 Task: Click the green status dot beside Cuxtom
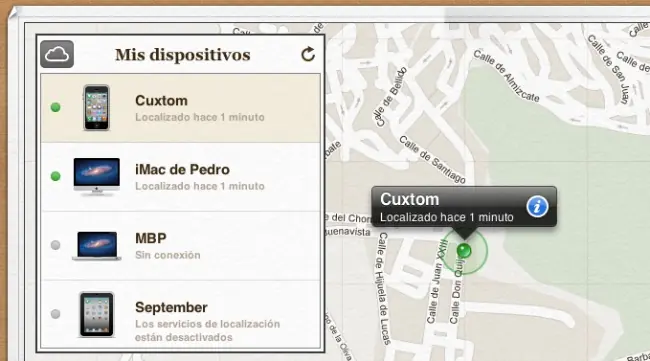click(56, 107)
